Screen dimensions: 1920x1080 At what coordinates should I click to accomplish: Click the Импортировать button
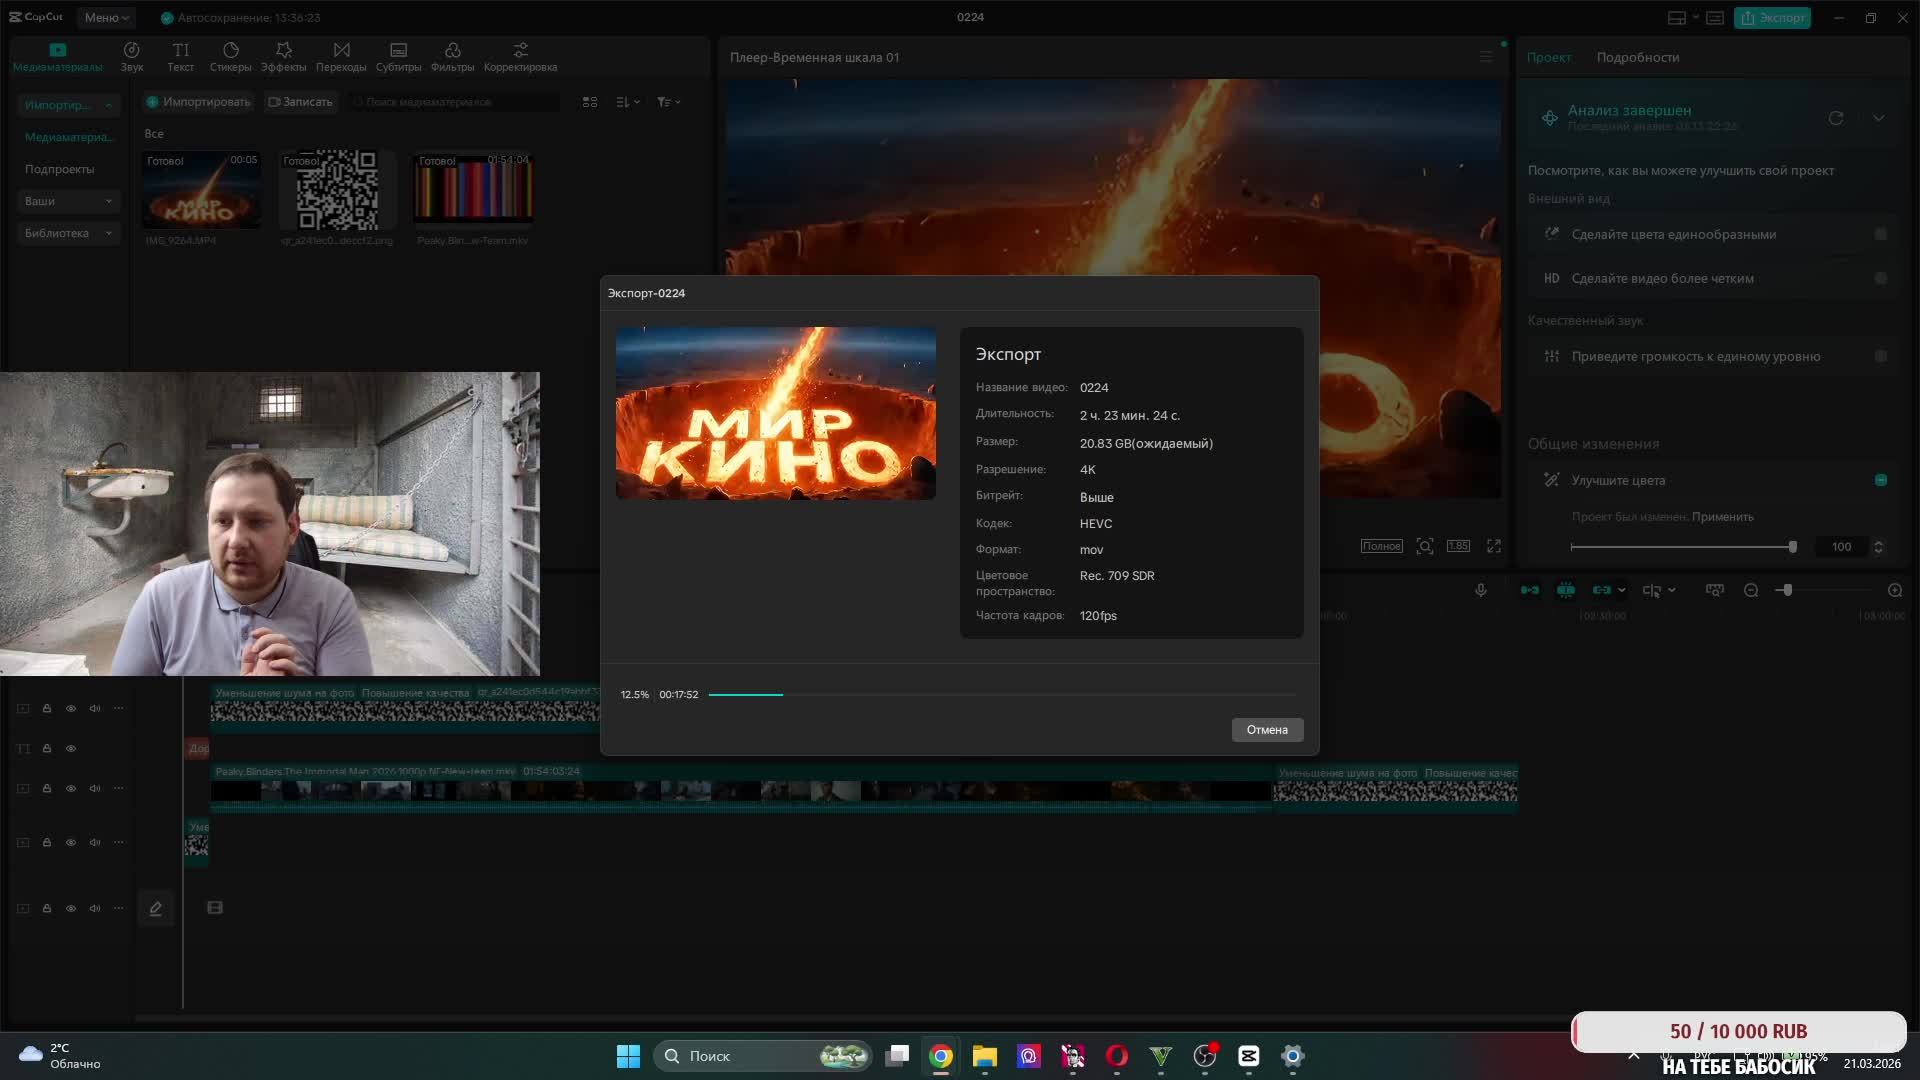point(198,102)
